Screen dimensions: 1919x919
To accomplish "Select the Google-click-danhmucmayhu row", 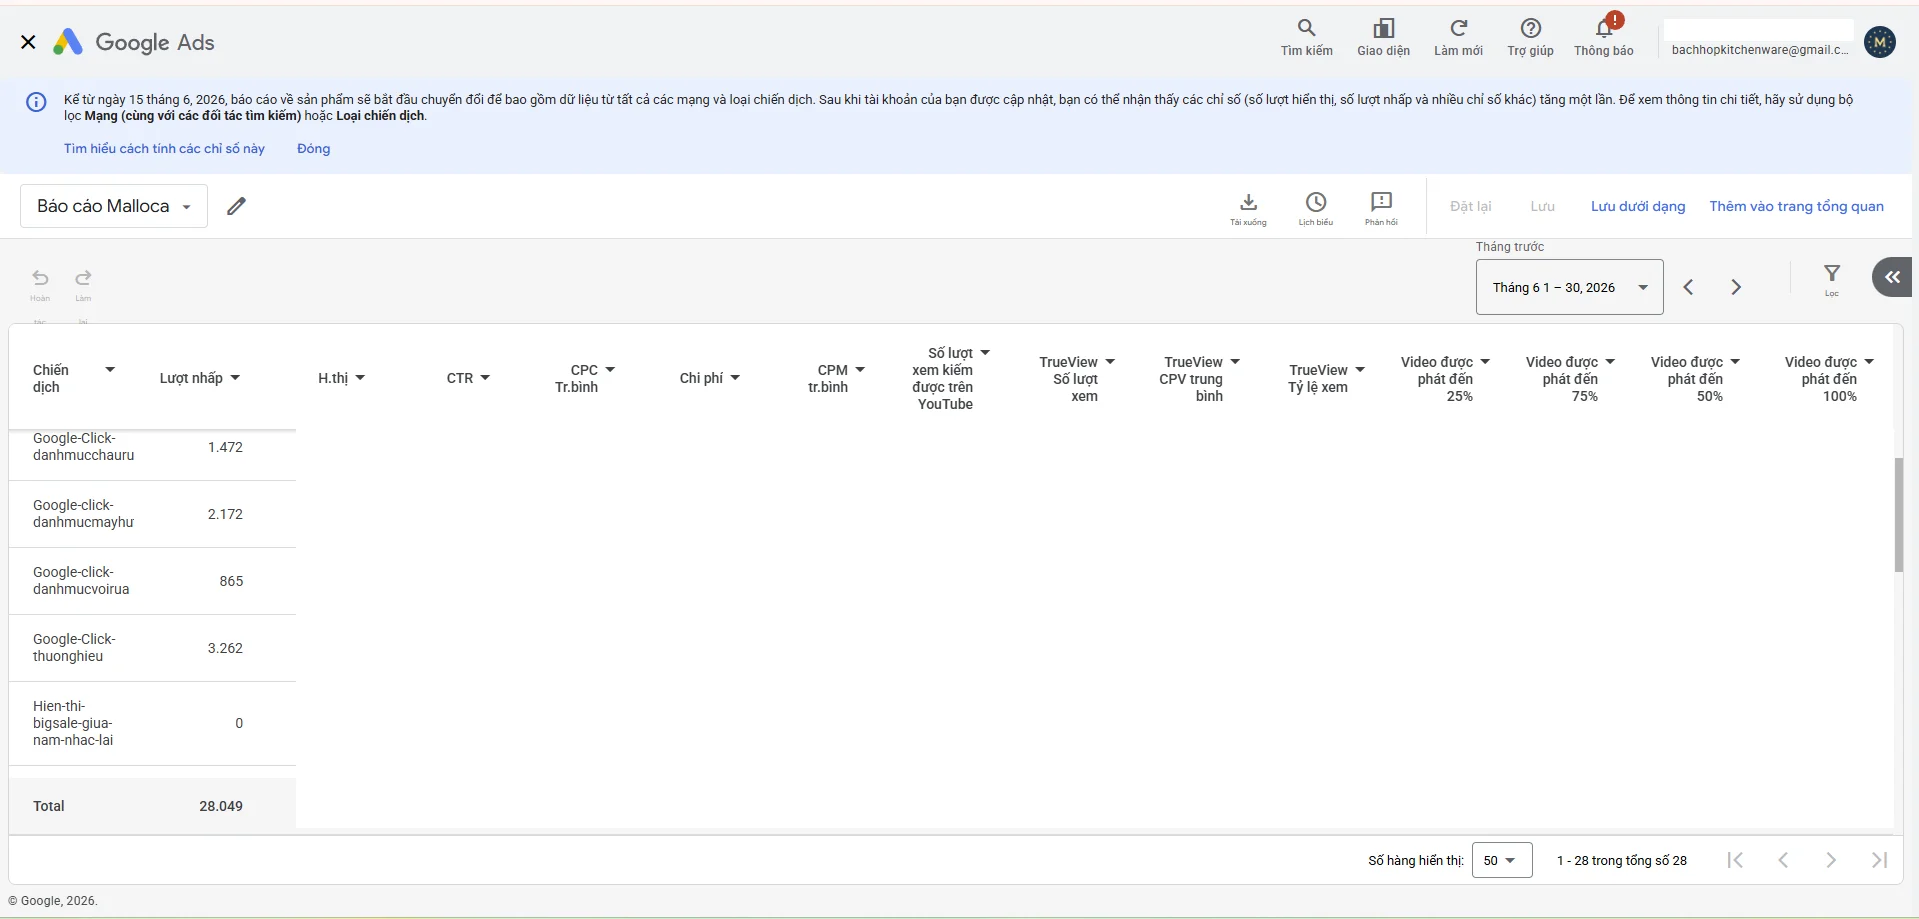I will click(x=152, y=514).
